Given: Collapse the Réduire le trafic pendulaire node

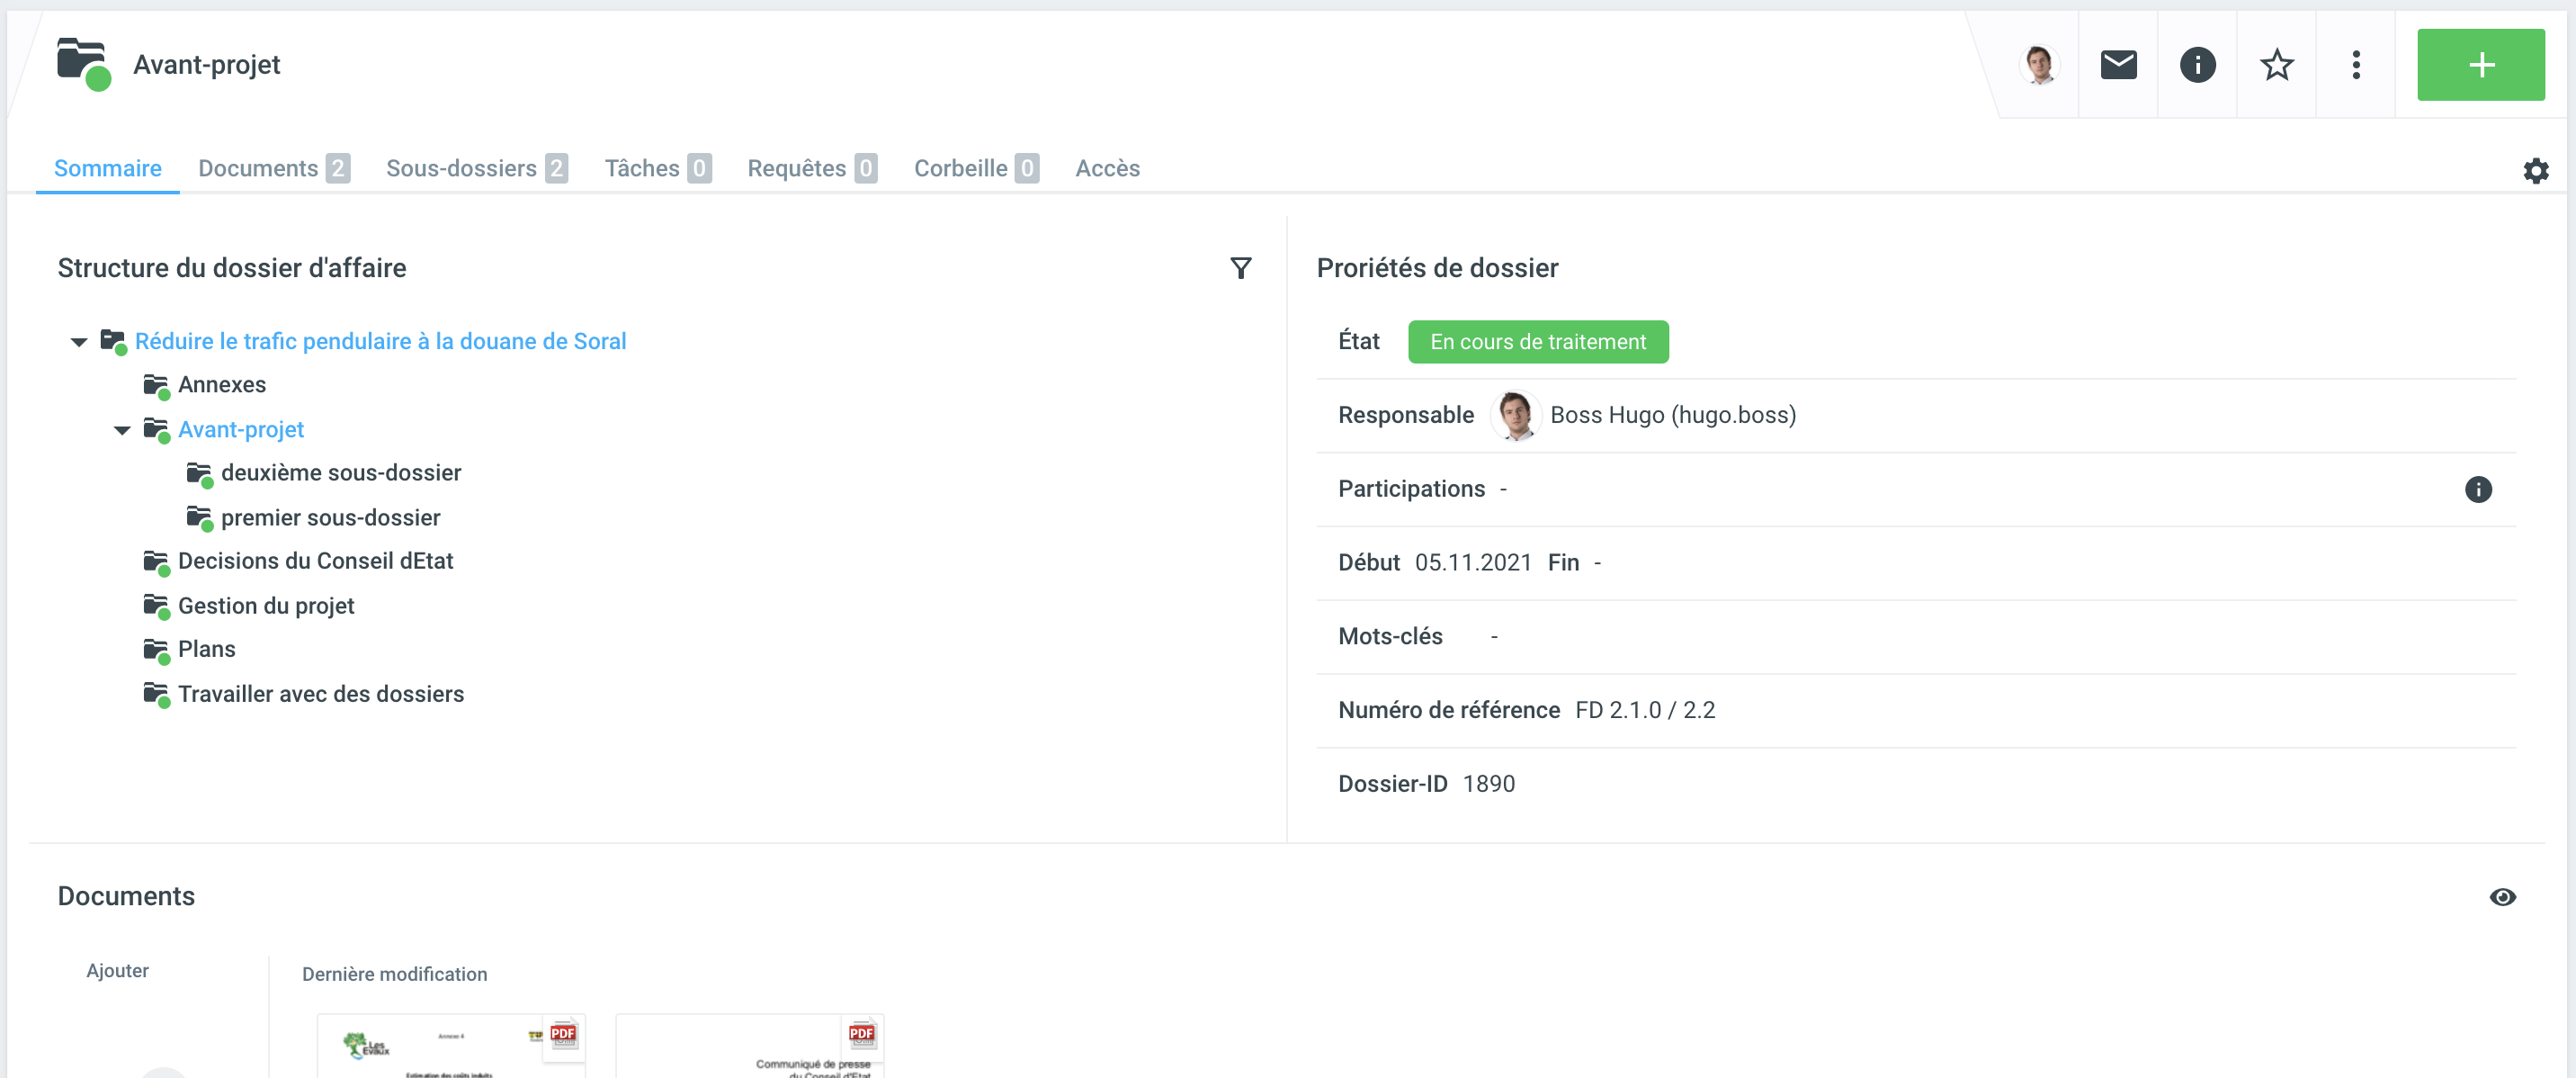Looking at the screenshot, I should click(x=79, y=342).
